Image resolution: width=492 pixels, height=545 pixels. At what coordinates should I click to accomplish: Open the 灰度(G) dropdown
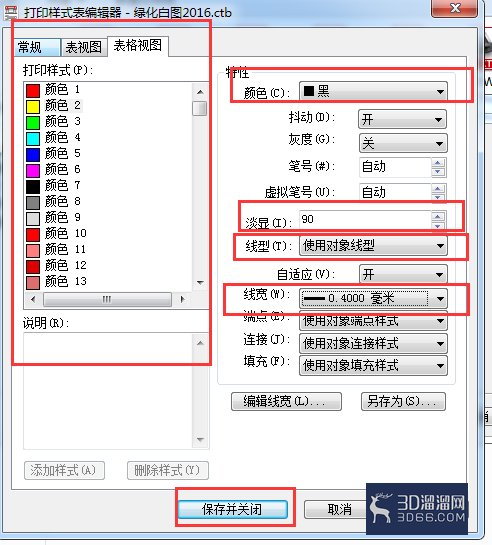click(403, 143)
